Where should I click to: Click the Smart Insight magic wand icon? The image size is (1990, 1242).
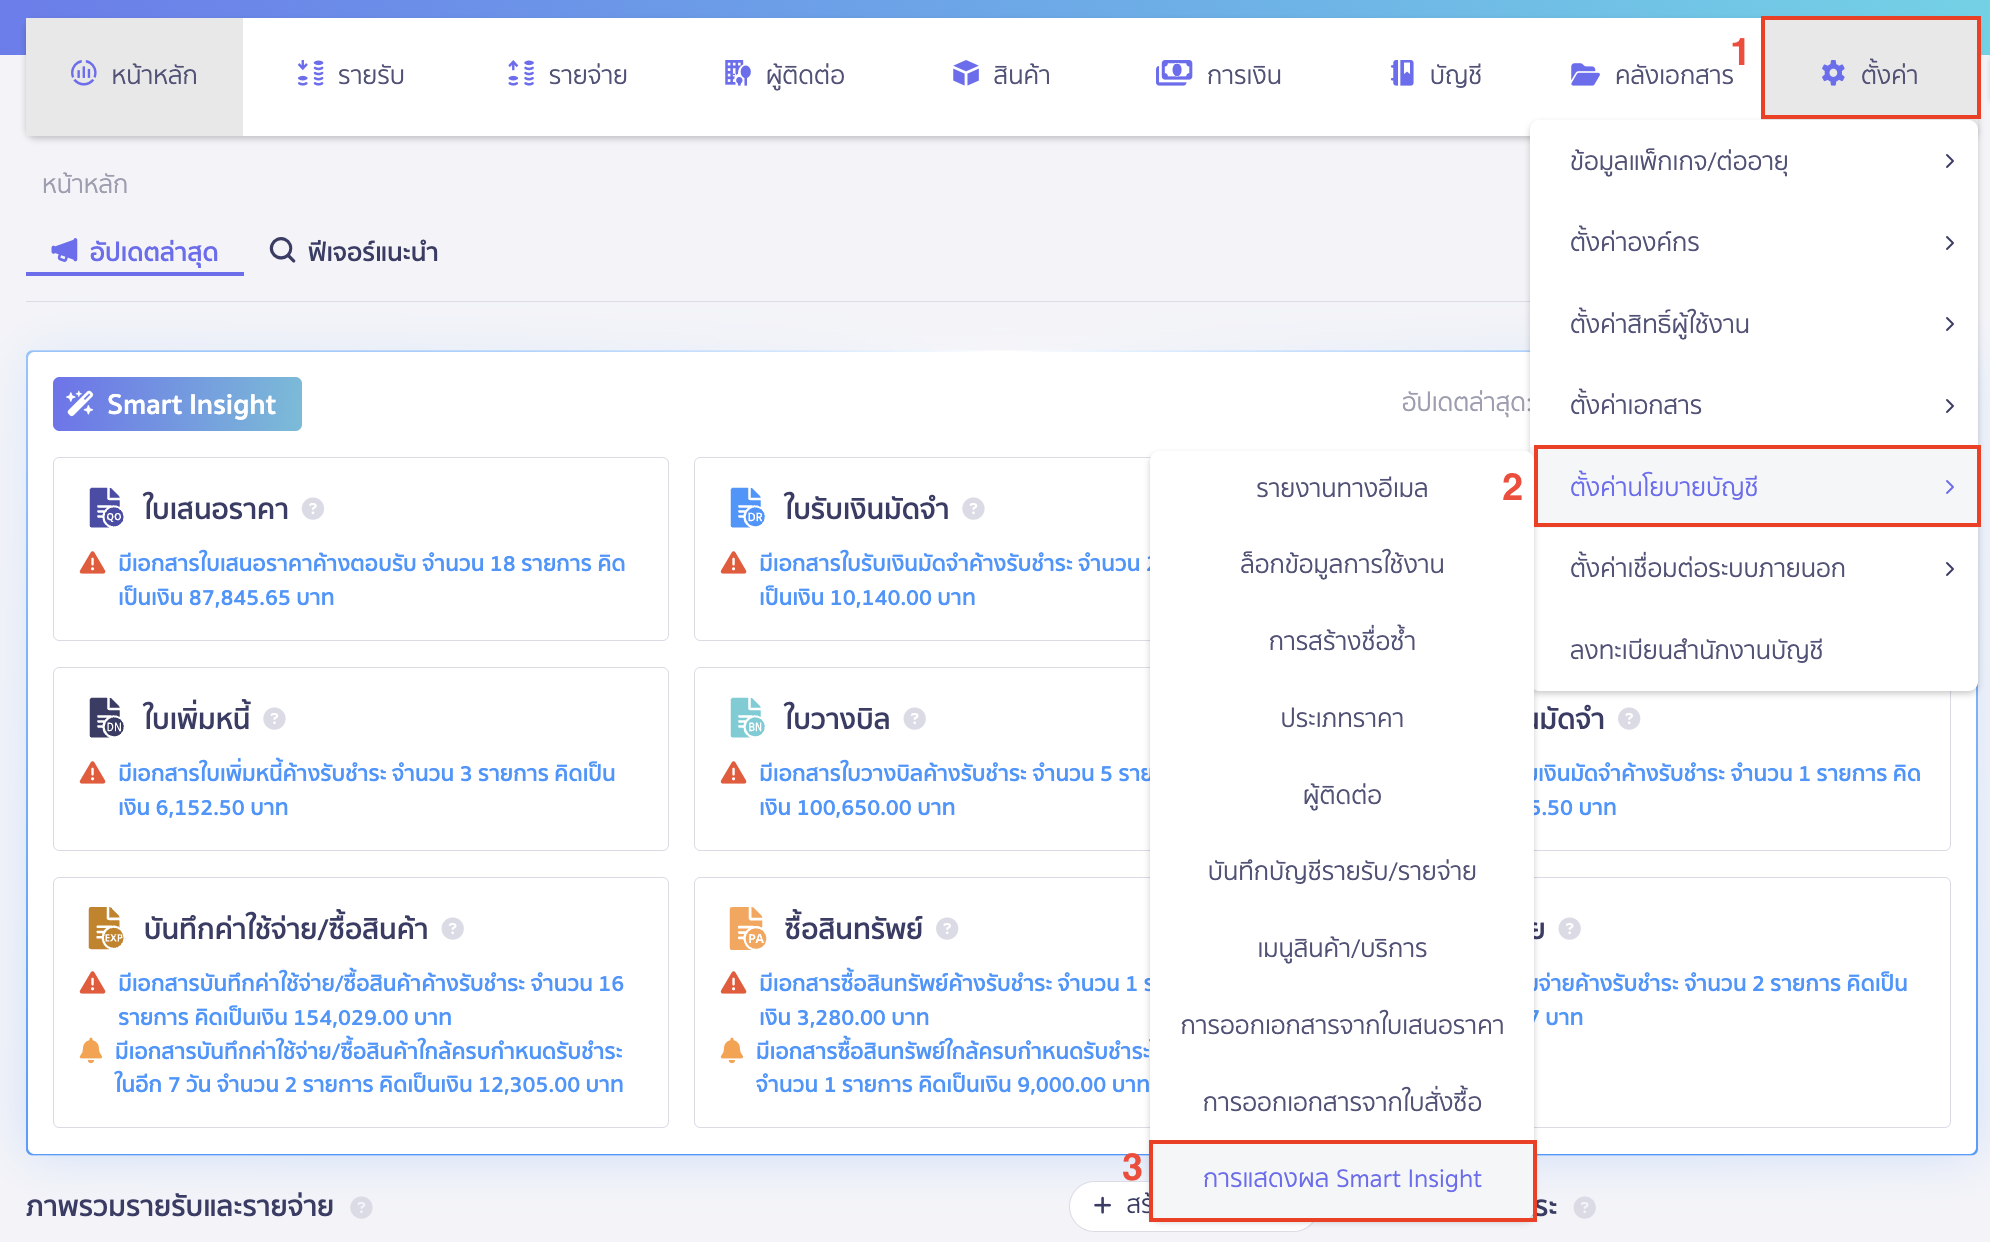click(81, 403)
